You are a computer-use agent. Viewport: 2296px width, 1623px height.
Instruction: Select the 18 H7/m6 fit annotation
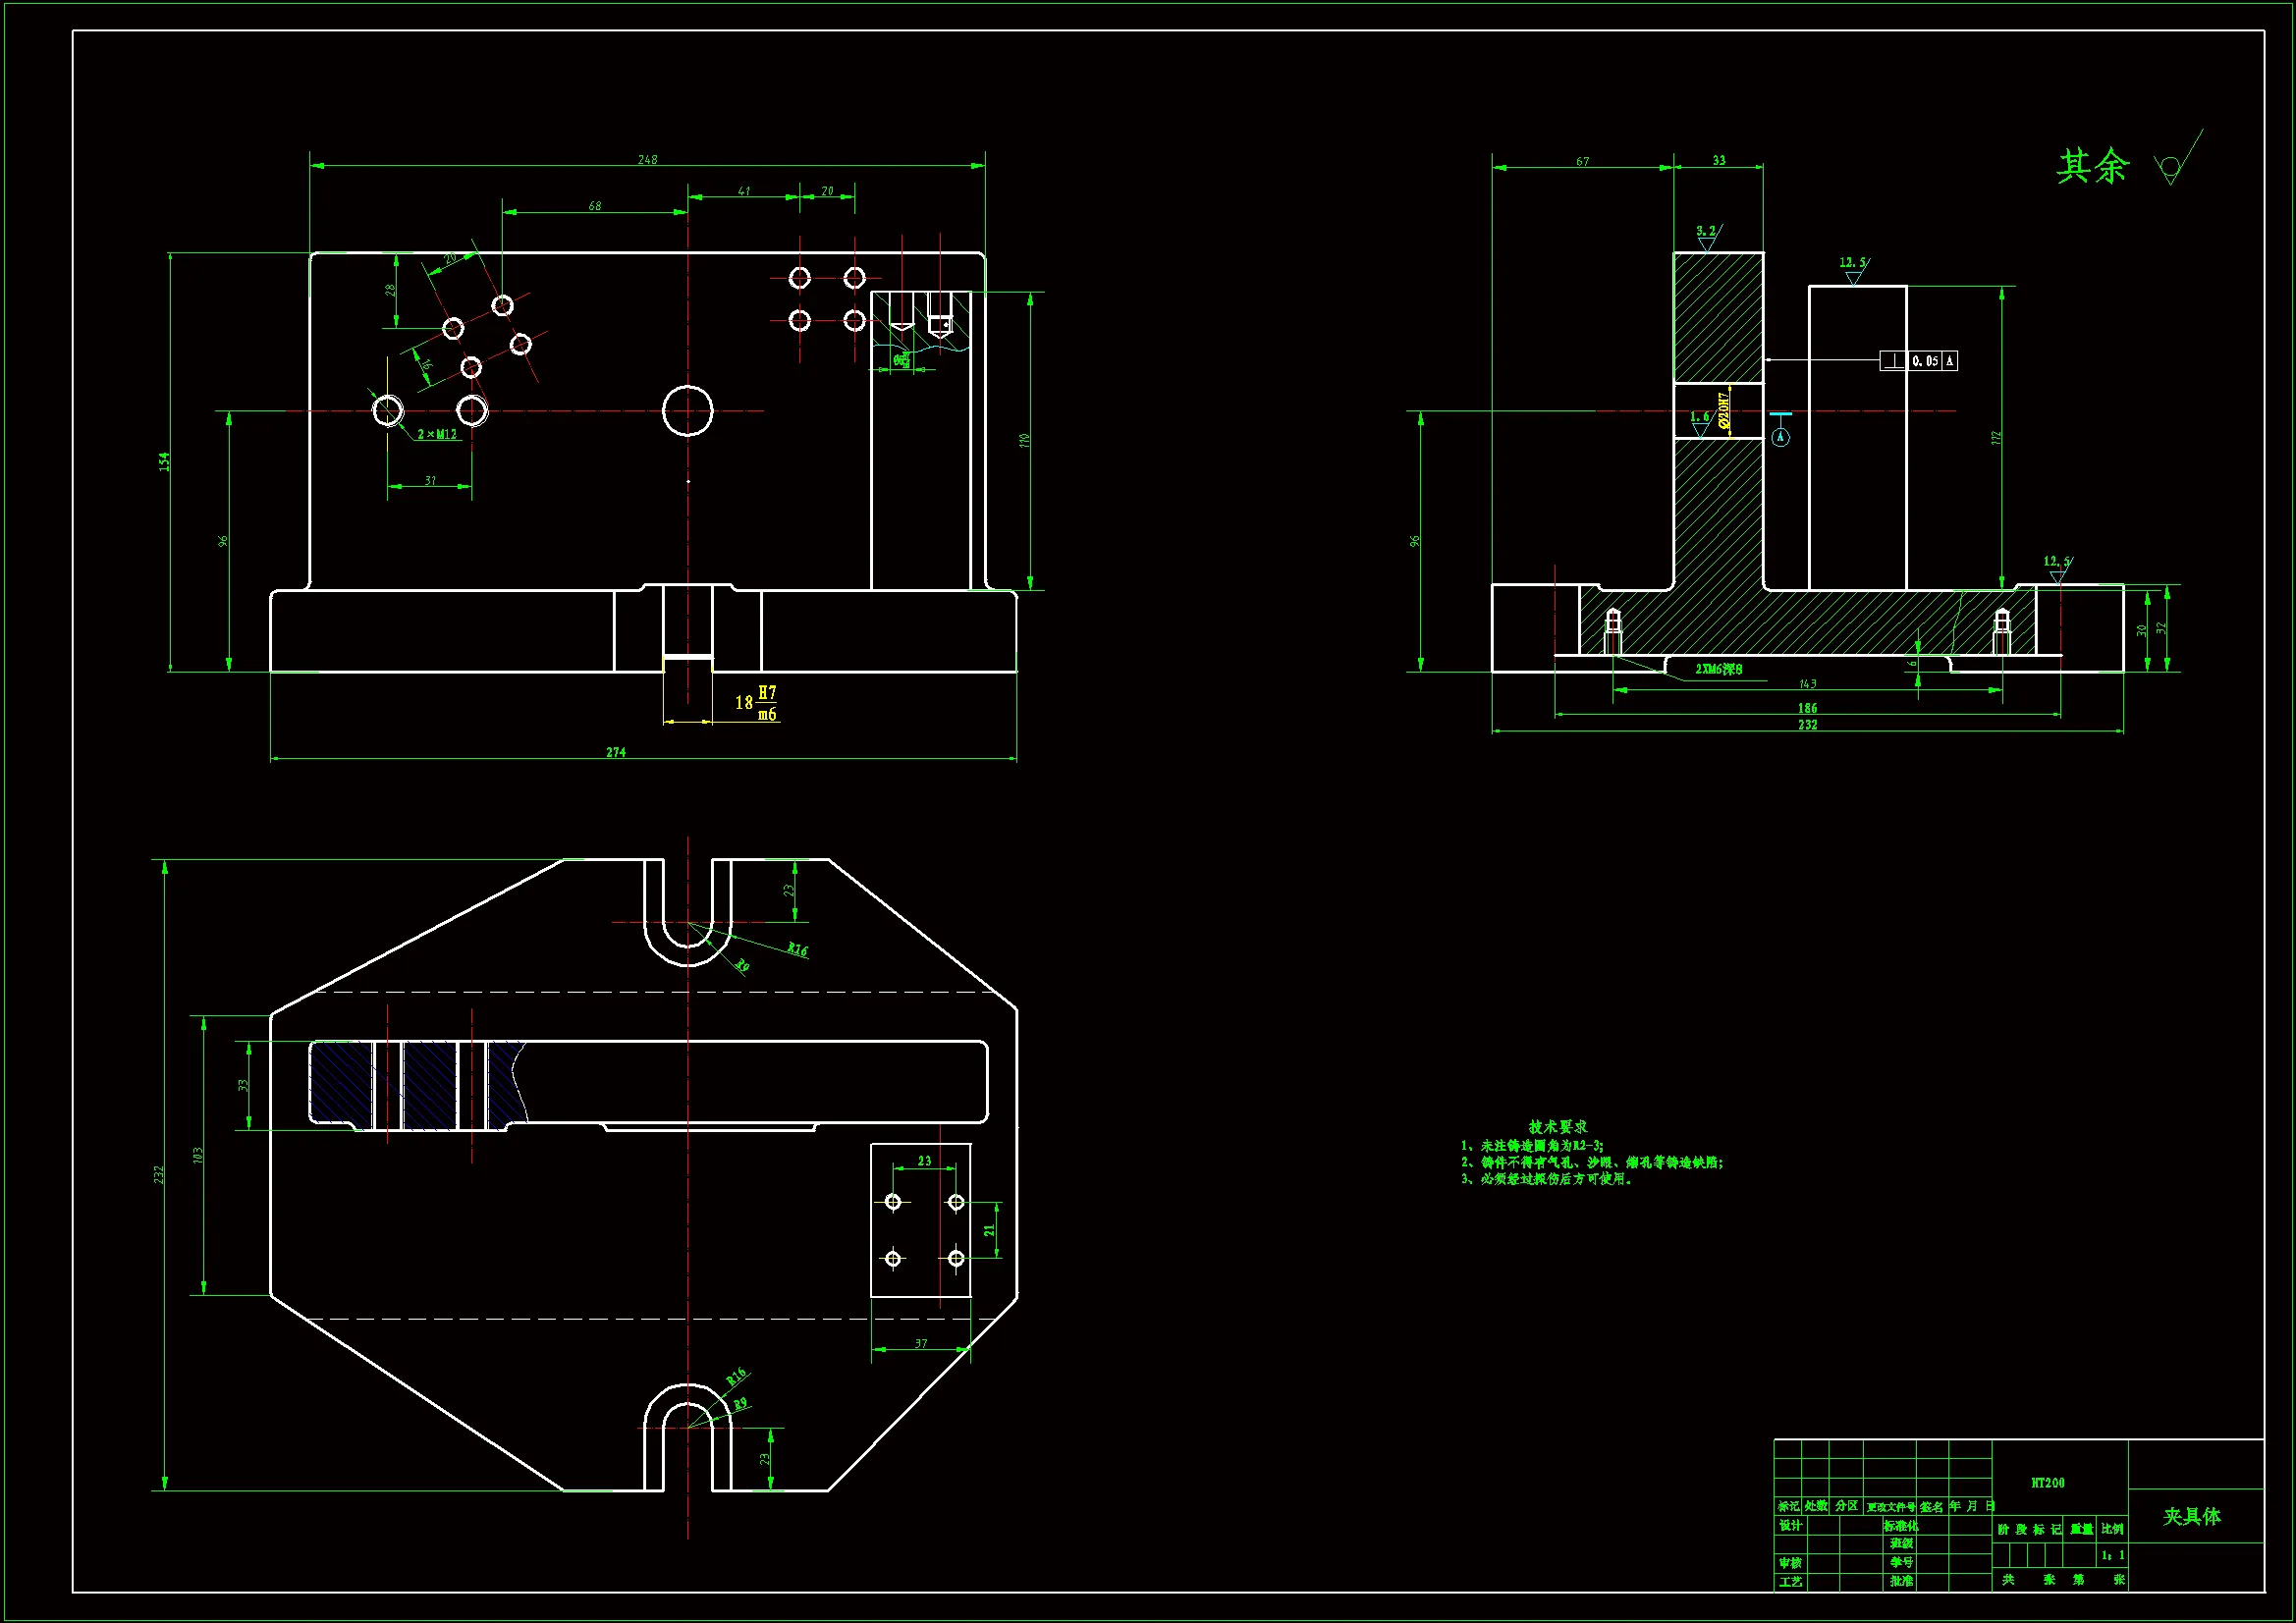[x=757, y=703]
